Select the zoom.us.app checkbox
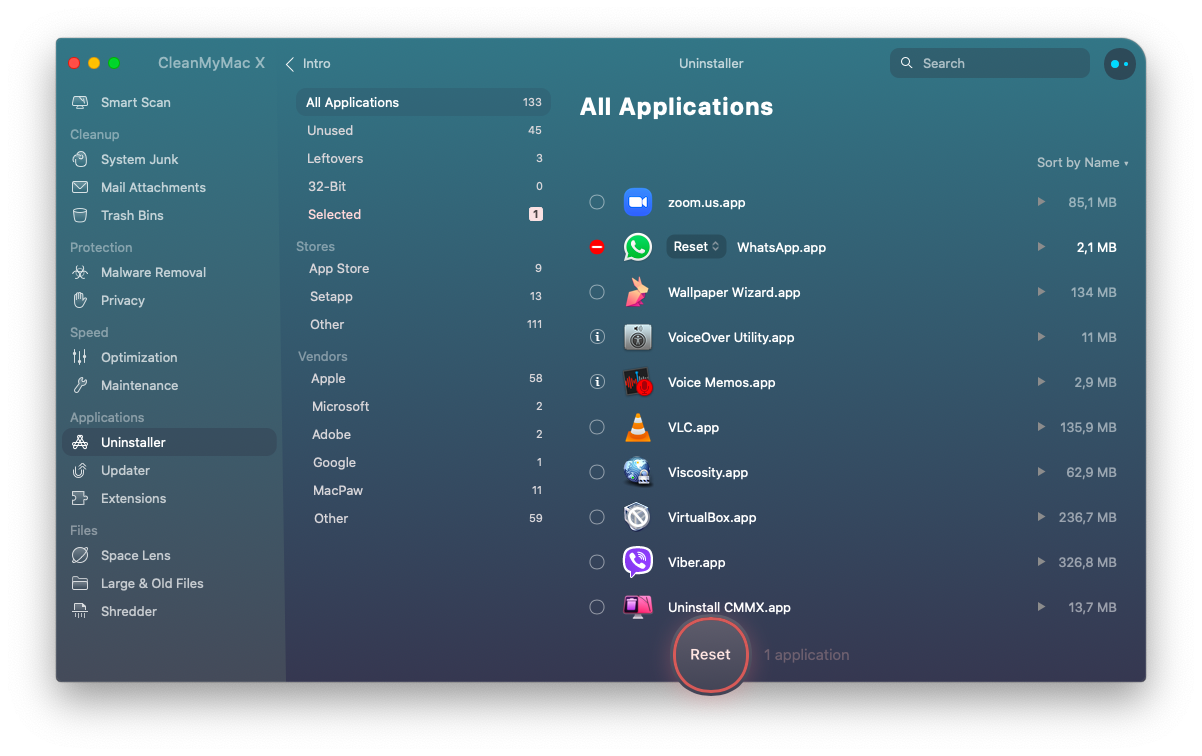This screenshot has width=1202, height=756. pyautogui.click(x=597, y=202)
